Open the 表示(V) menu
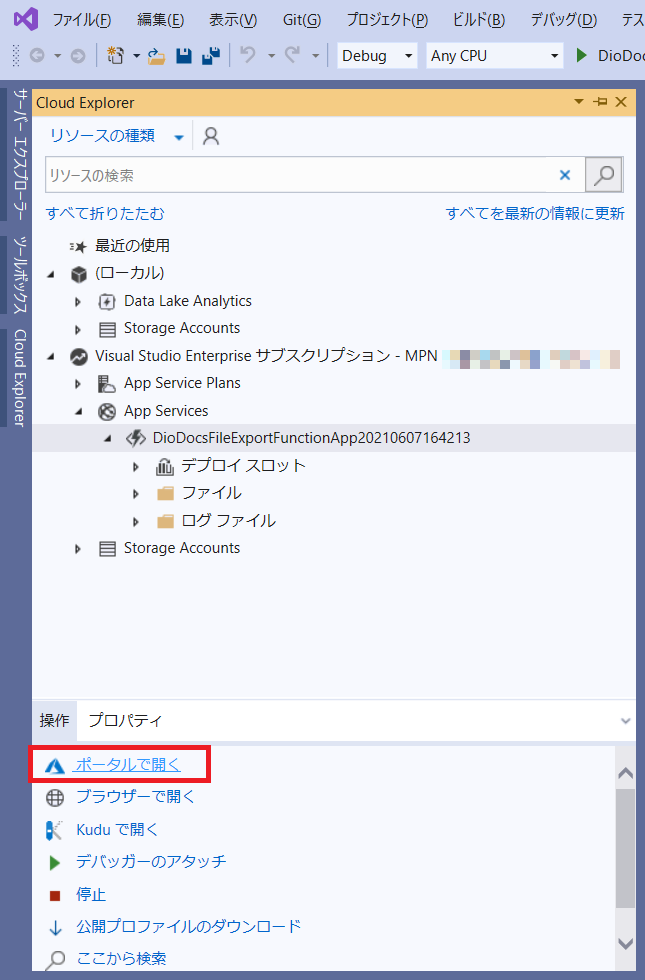The height and width of the screenshot is (980, 645). tap(232, 20)
